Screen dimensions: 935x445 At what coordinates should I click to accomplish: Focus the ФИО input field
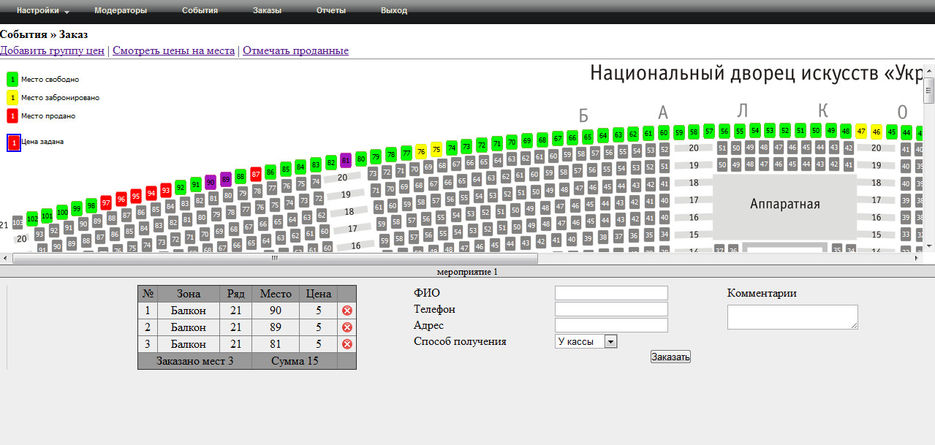(610, 293)
